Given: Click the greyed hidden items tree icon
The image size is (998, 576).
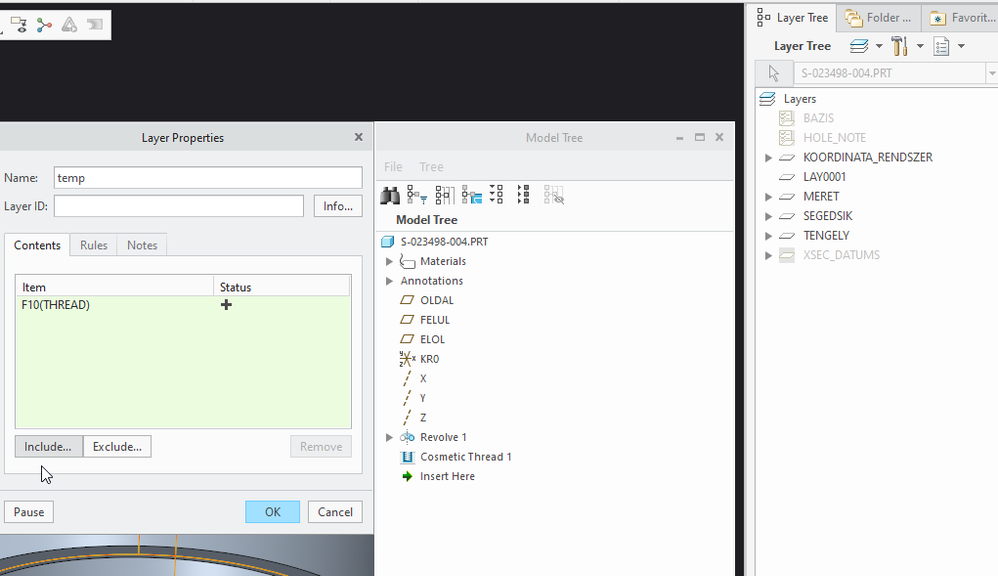Looking at the screenshot, I should [x=554, y=195].
